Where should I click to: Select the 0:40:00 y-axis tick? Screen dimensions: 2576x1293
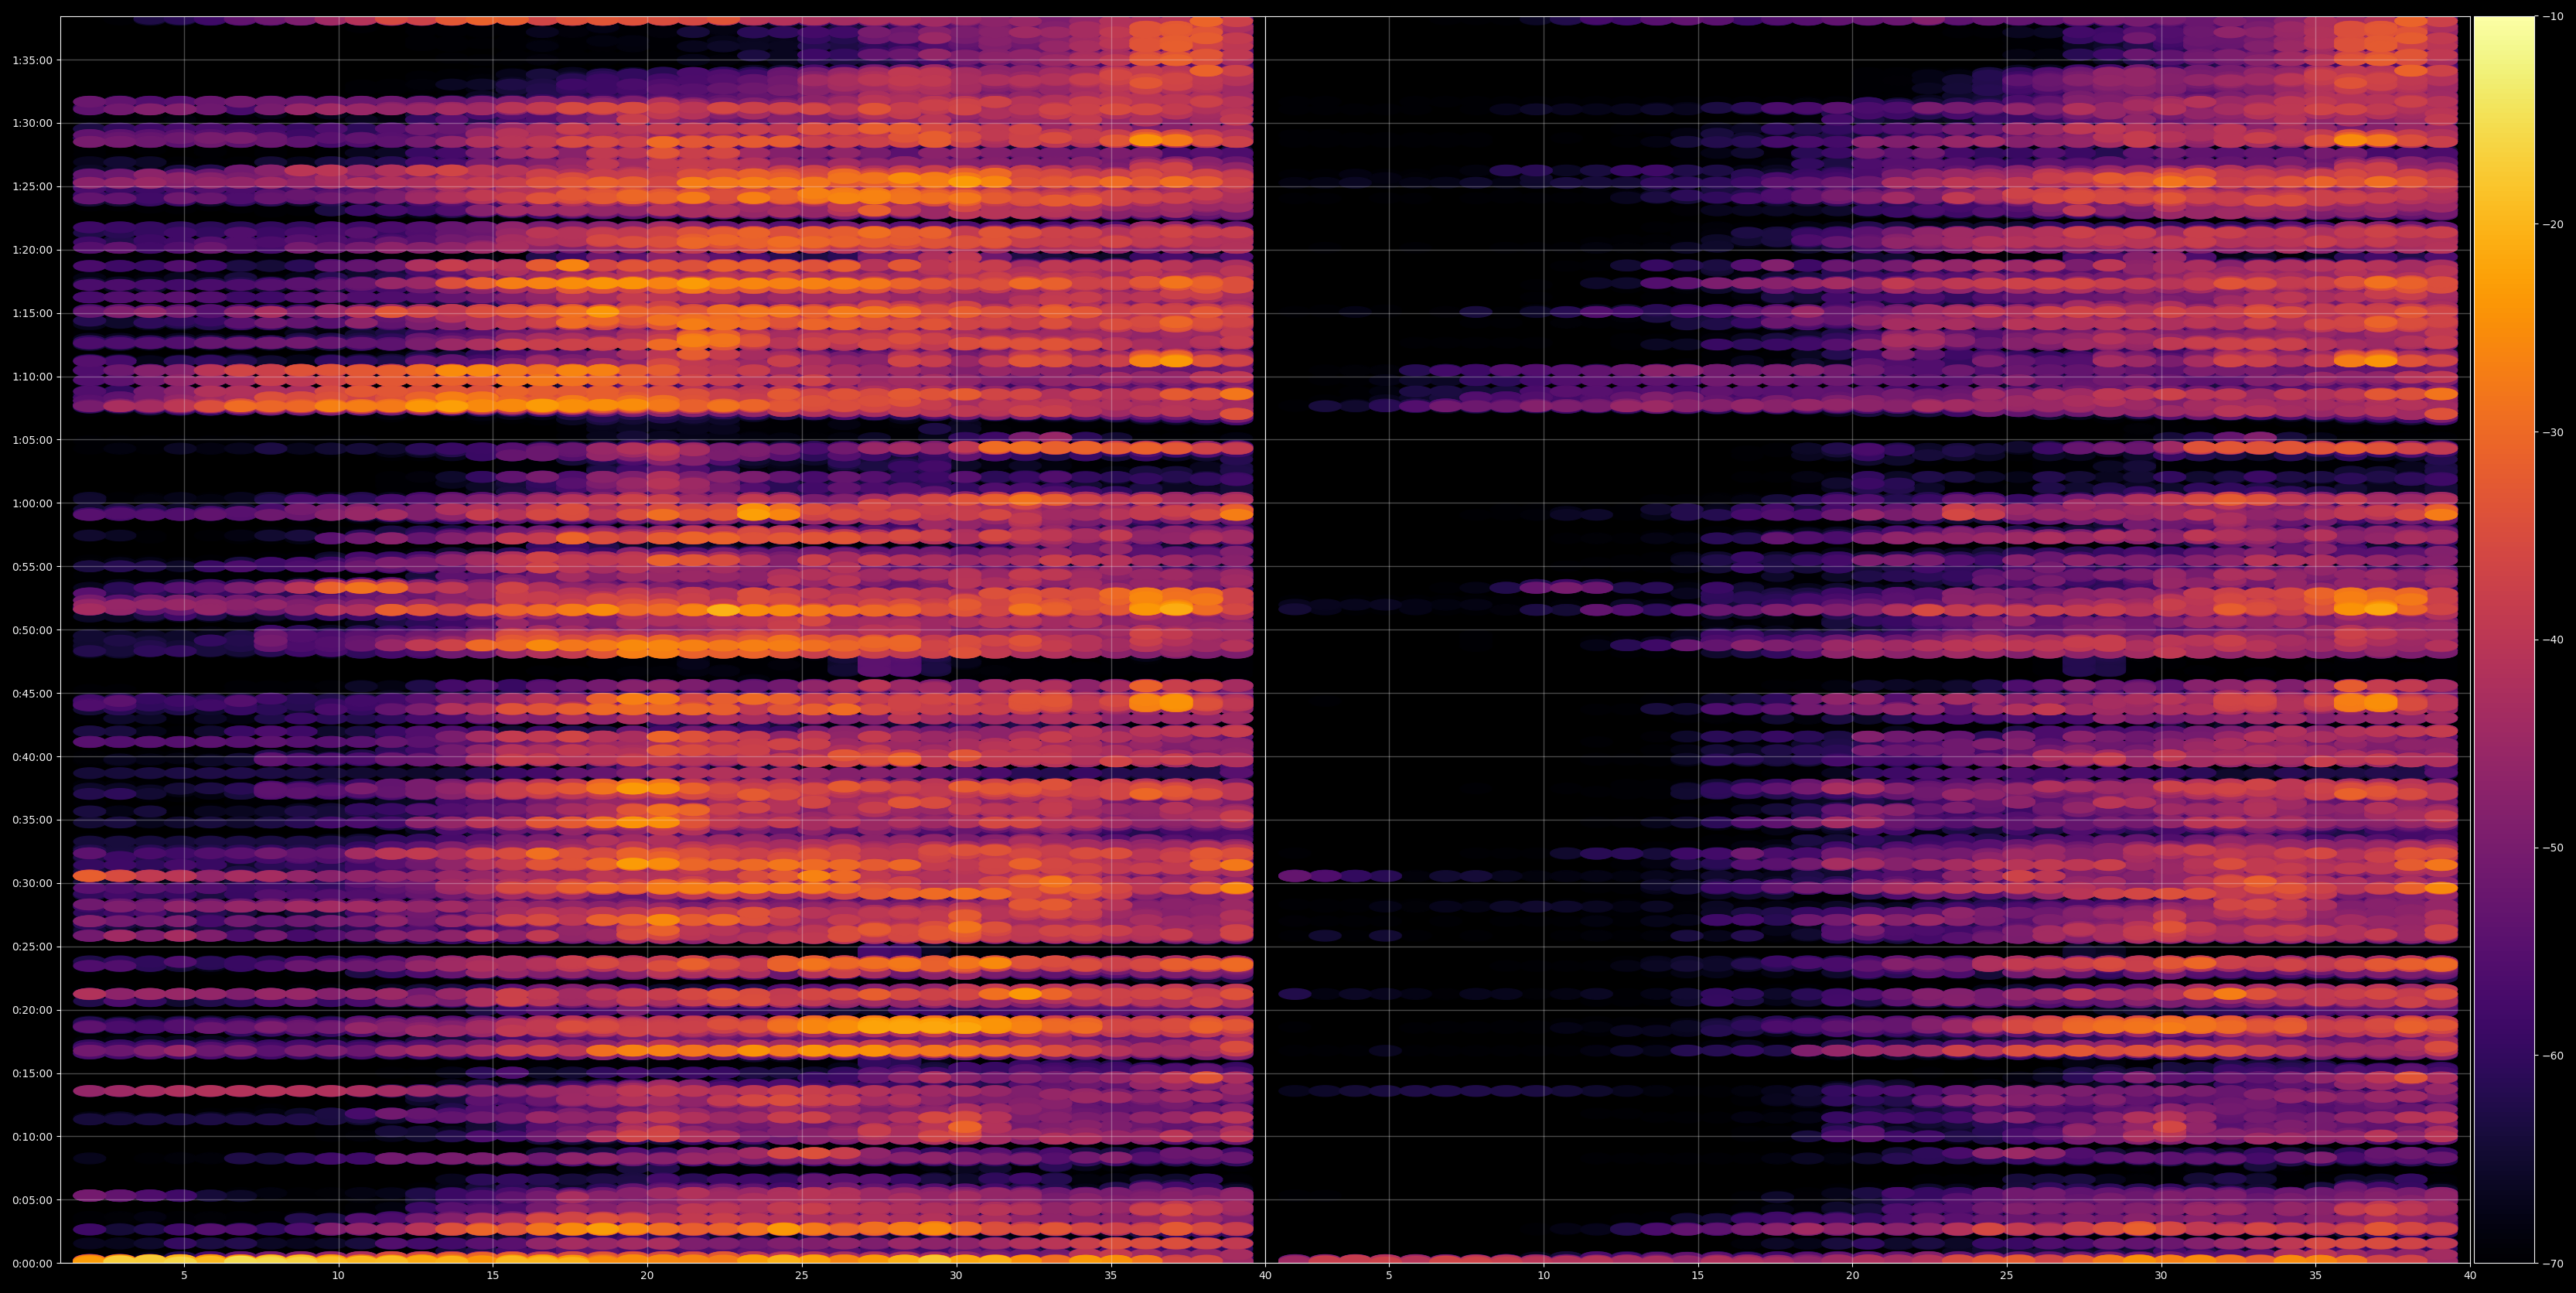[x=32, y=757]
